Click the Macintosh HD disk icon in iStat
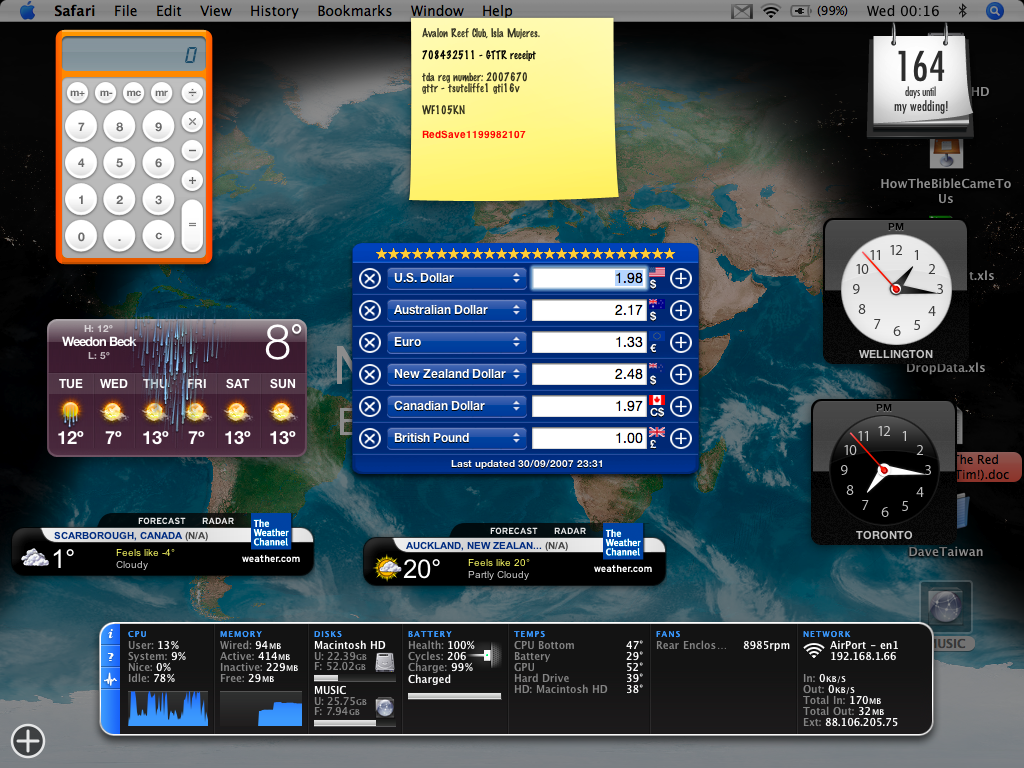This screenshot has height=768, width=1024. coord(385,662)
